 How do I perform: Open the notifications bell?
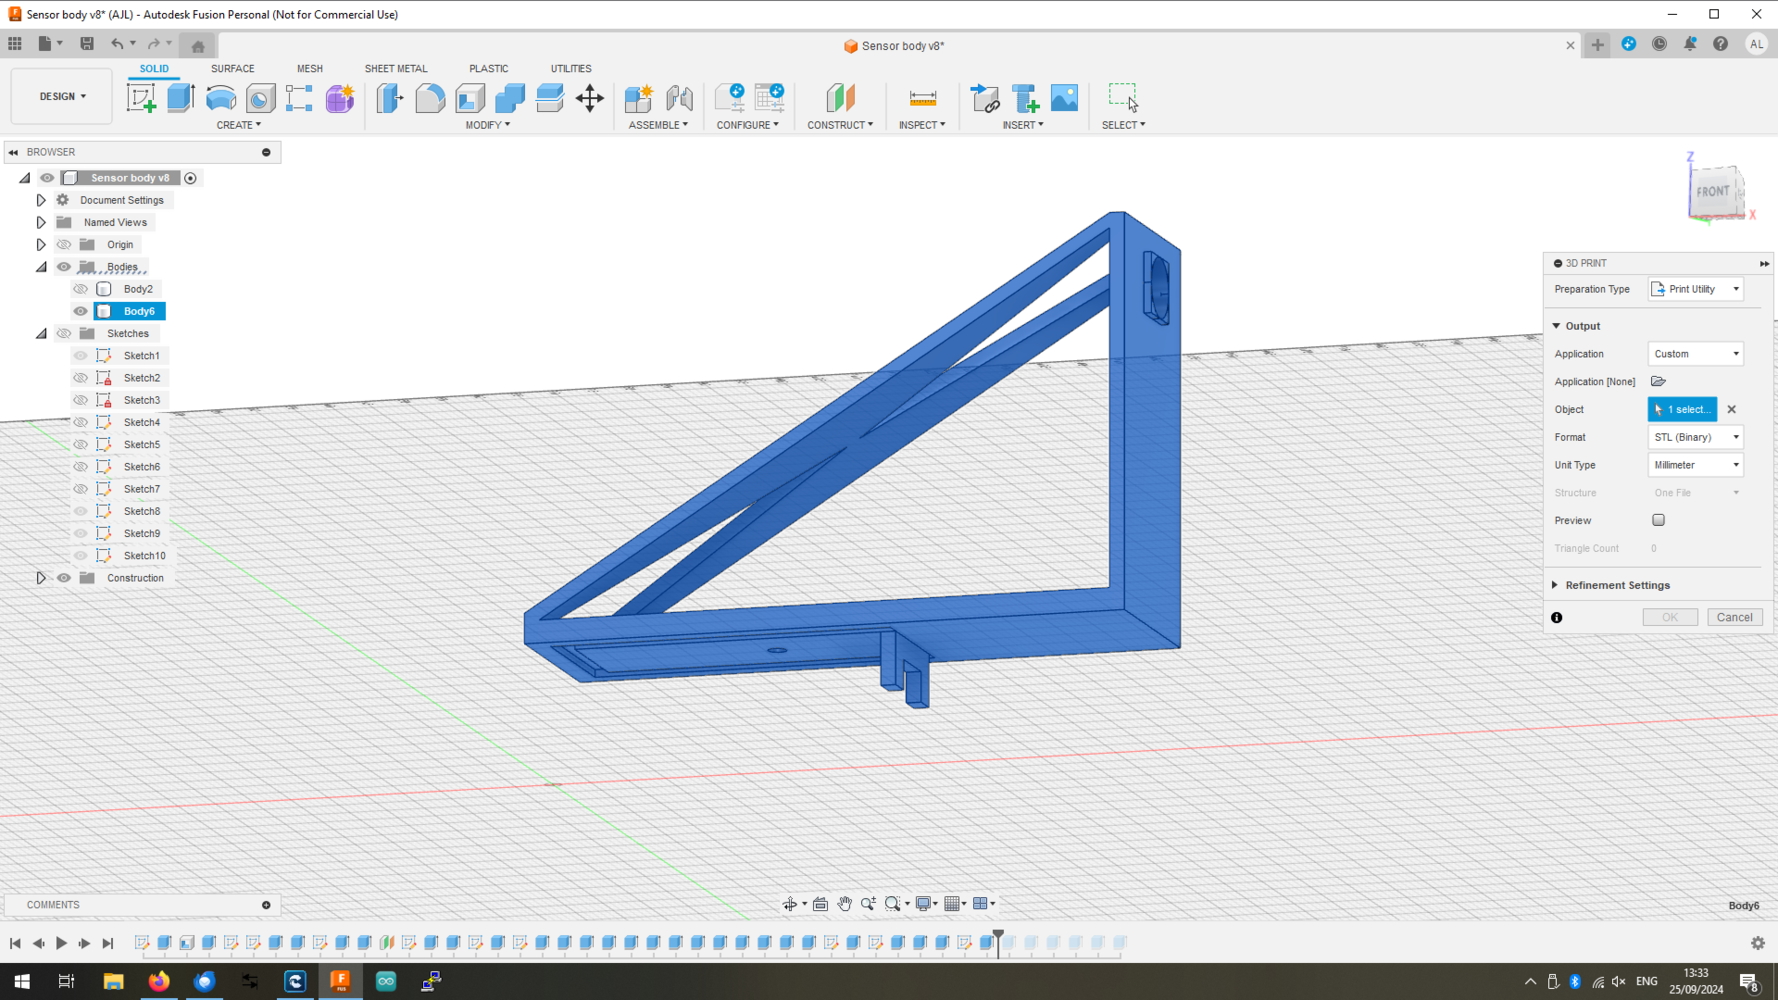click(1690, 44)
